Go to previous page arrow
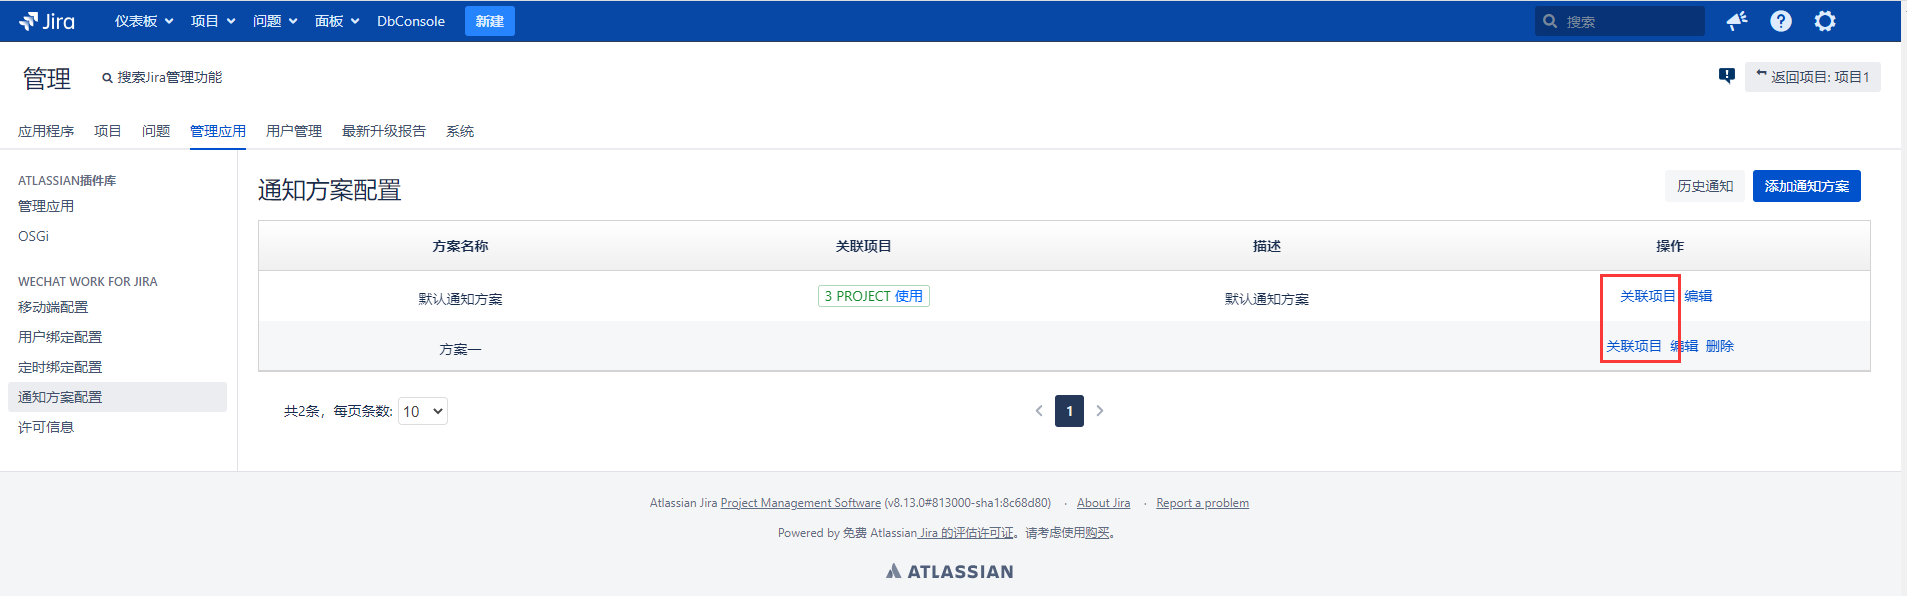 tap(1039, 411)
